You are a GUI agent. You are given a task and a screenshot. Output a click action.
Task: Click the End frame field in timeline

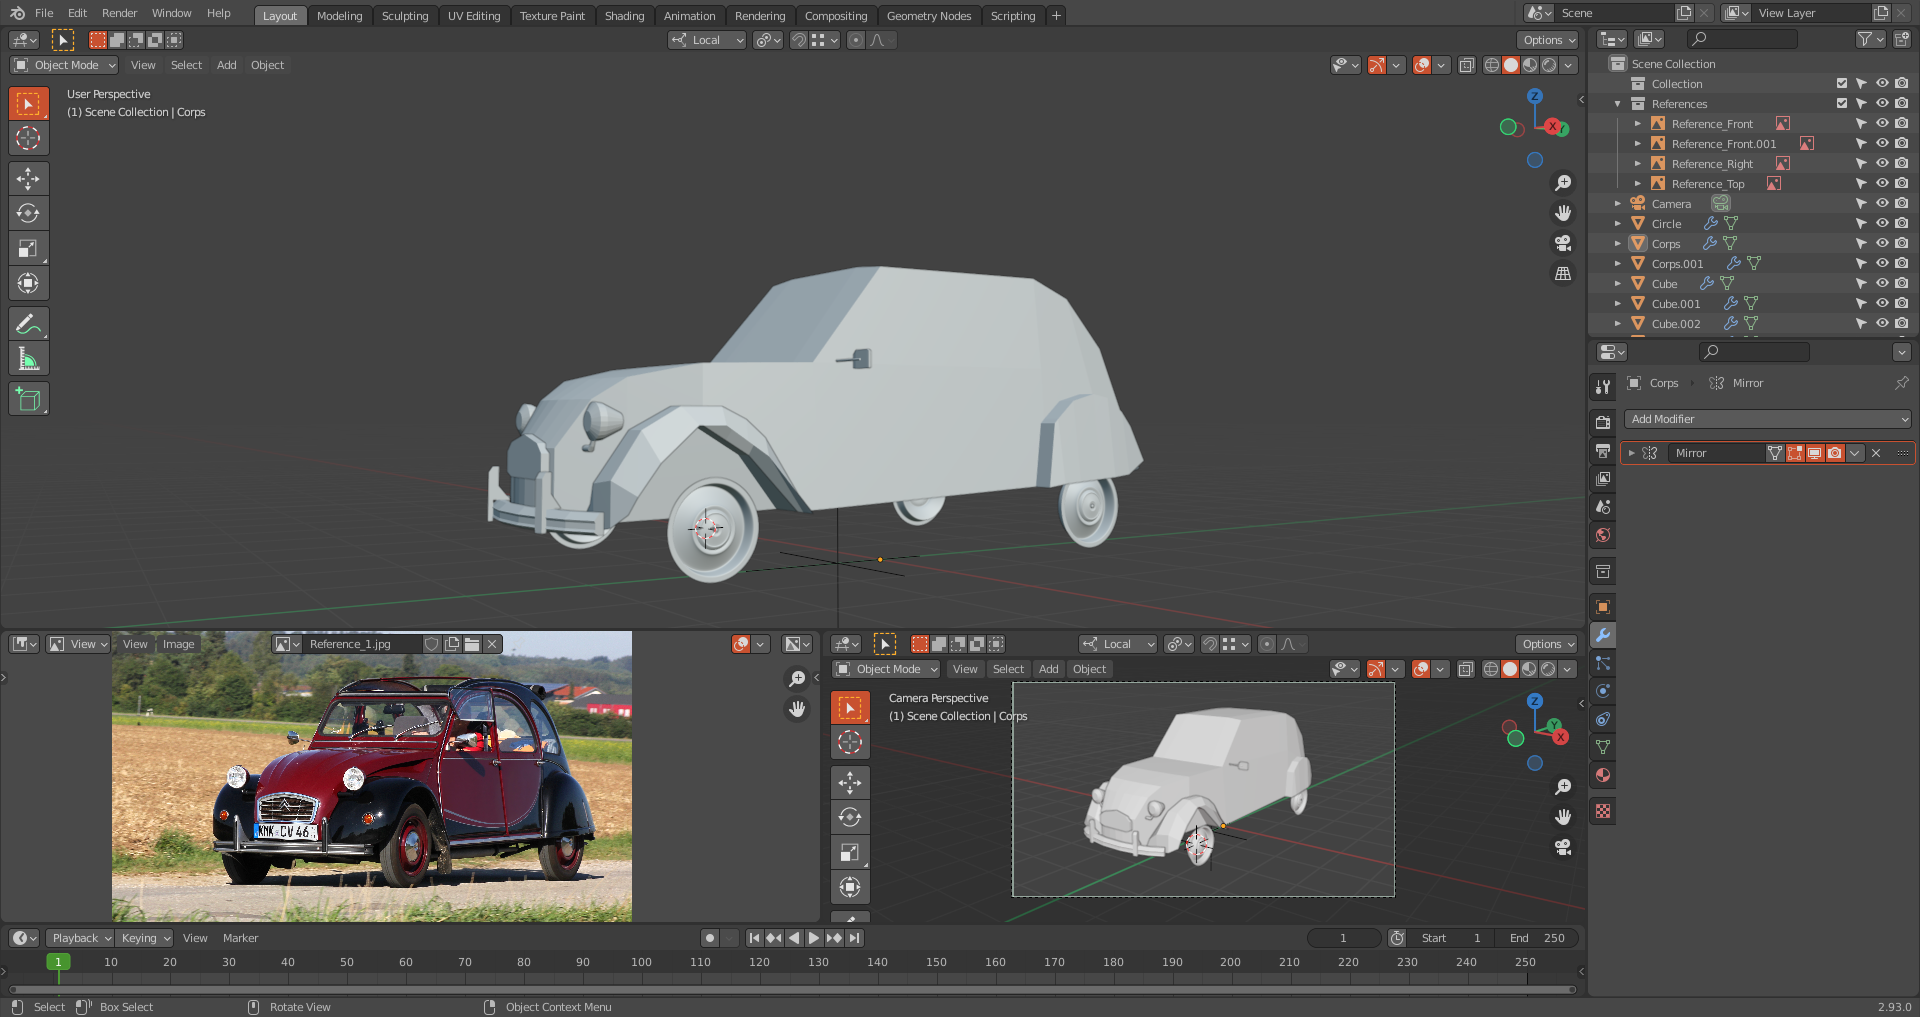coord(1538,938)
